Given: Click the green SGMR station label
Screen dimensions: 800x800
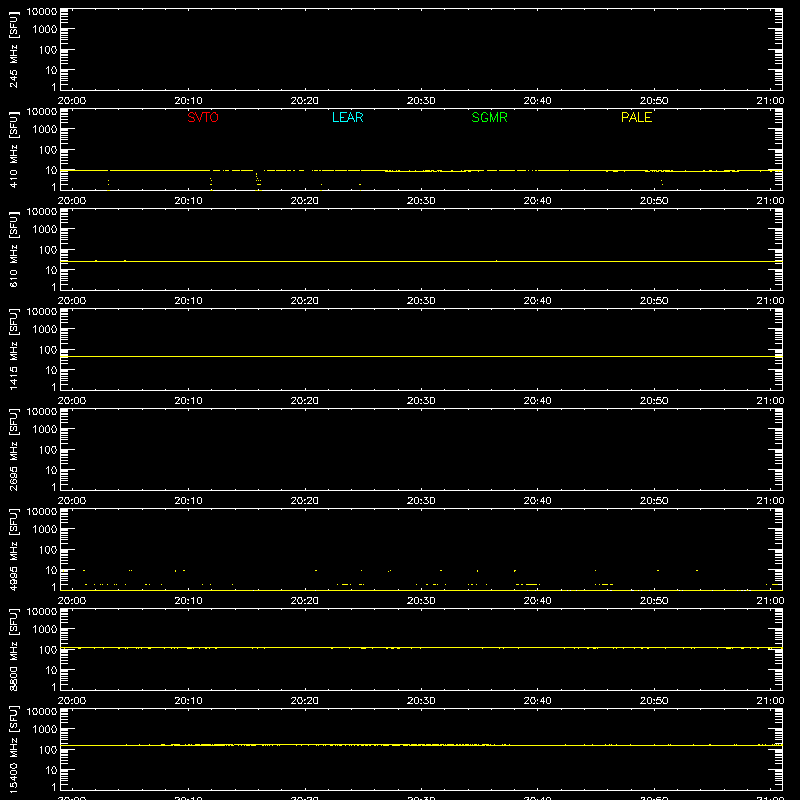Looking at the screenshot, I should pos(489,117).
